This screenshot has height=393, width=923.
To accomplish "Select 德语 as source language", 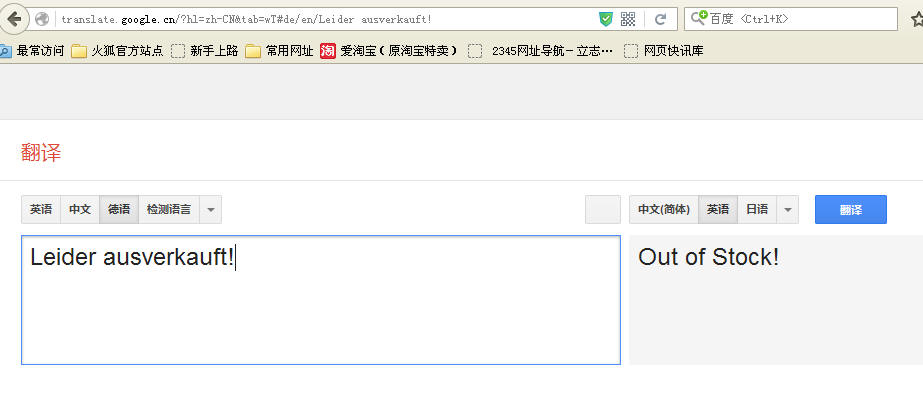I will coord(119,209).
